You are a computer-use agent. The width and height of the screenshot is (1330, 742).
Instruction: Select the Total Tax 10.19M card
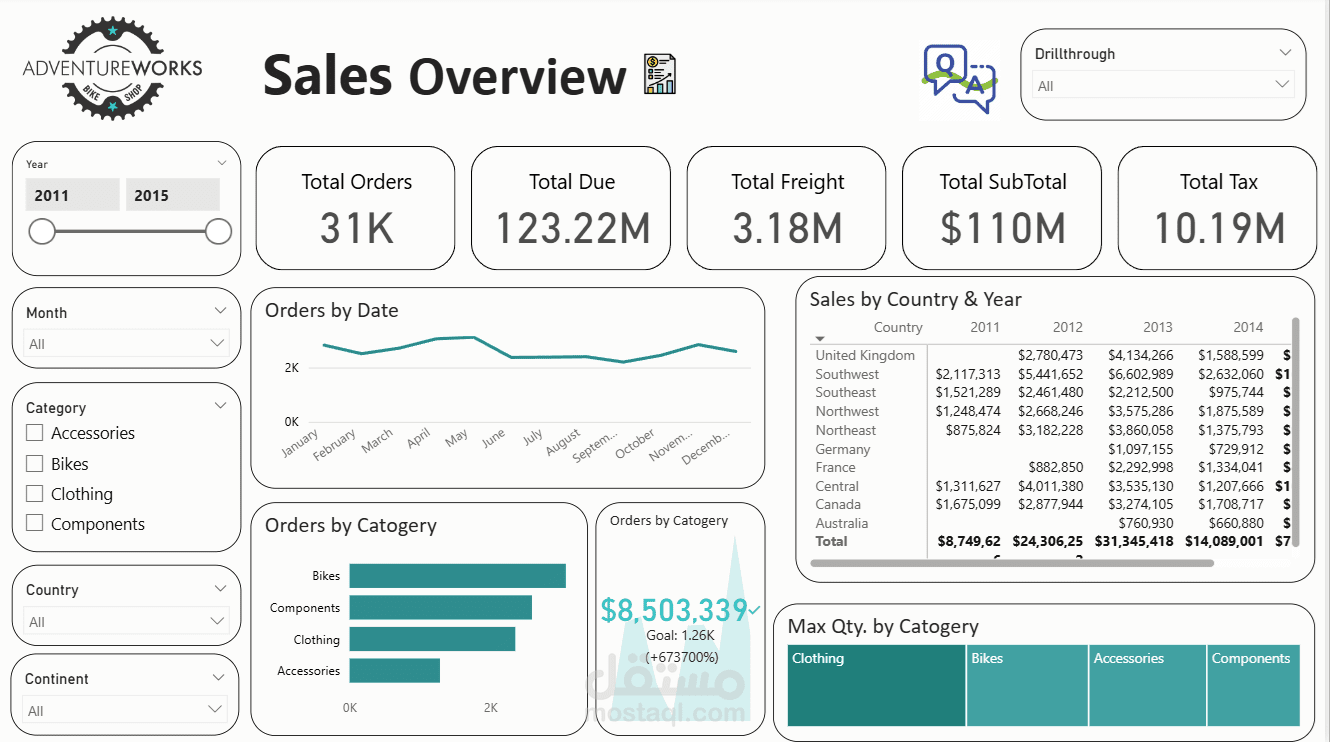[1217, 208]
